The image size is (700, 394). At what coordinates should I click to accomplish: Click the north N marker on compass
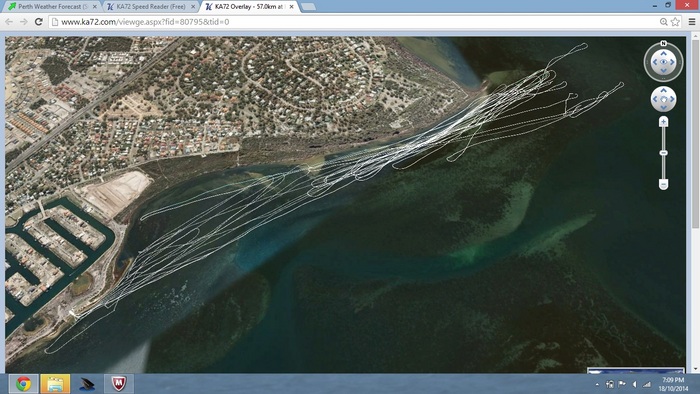coord(663,43)
